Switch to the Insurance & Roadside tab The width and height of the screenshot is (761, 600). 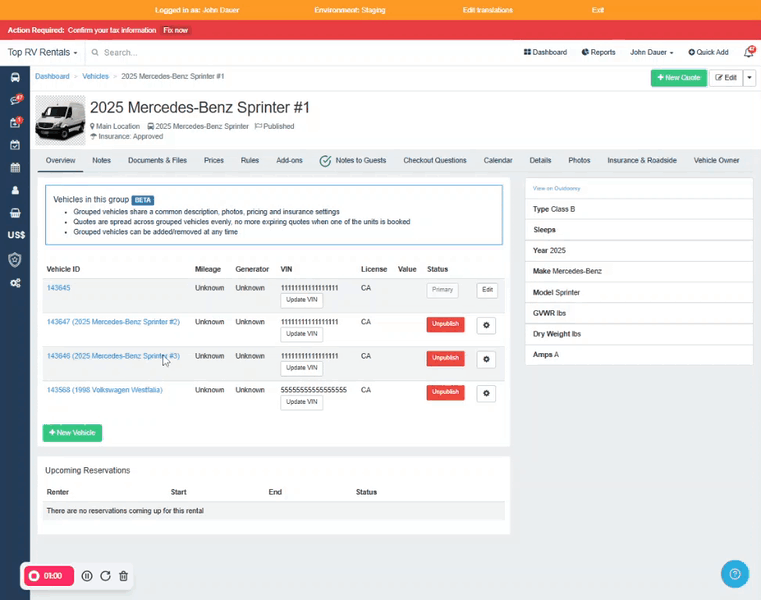pyautogui.click(x=642, y=160)
